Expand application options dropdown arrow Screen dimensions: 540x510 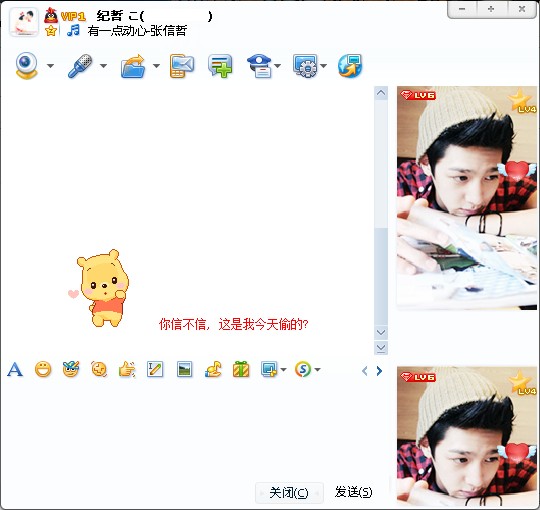click(x=323, y=66)
